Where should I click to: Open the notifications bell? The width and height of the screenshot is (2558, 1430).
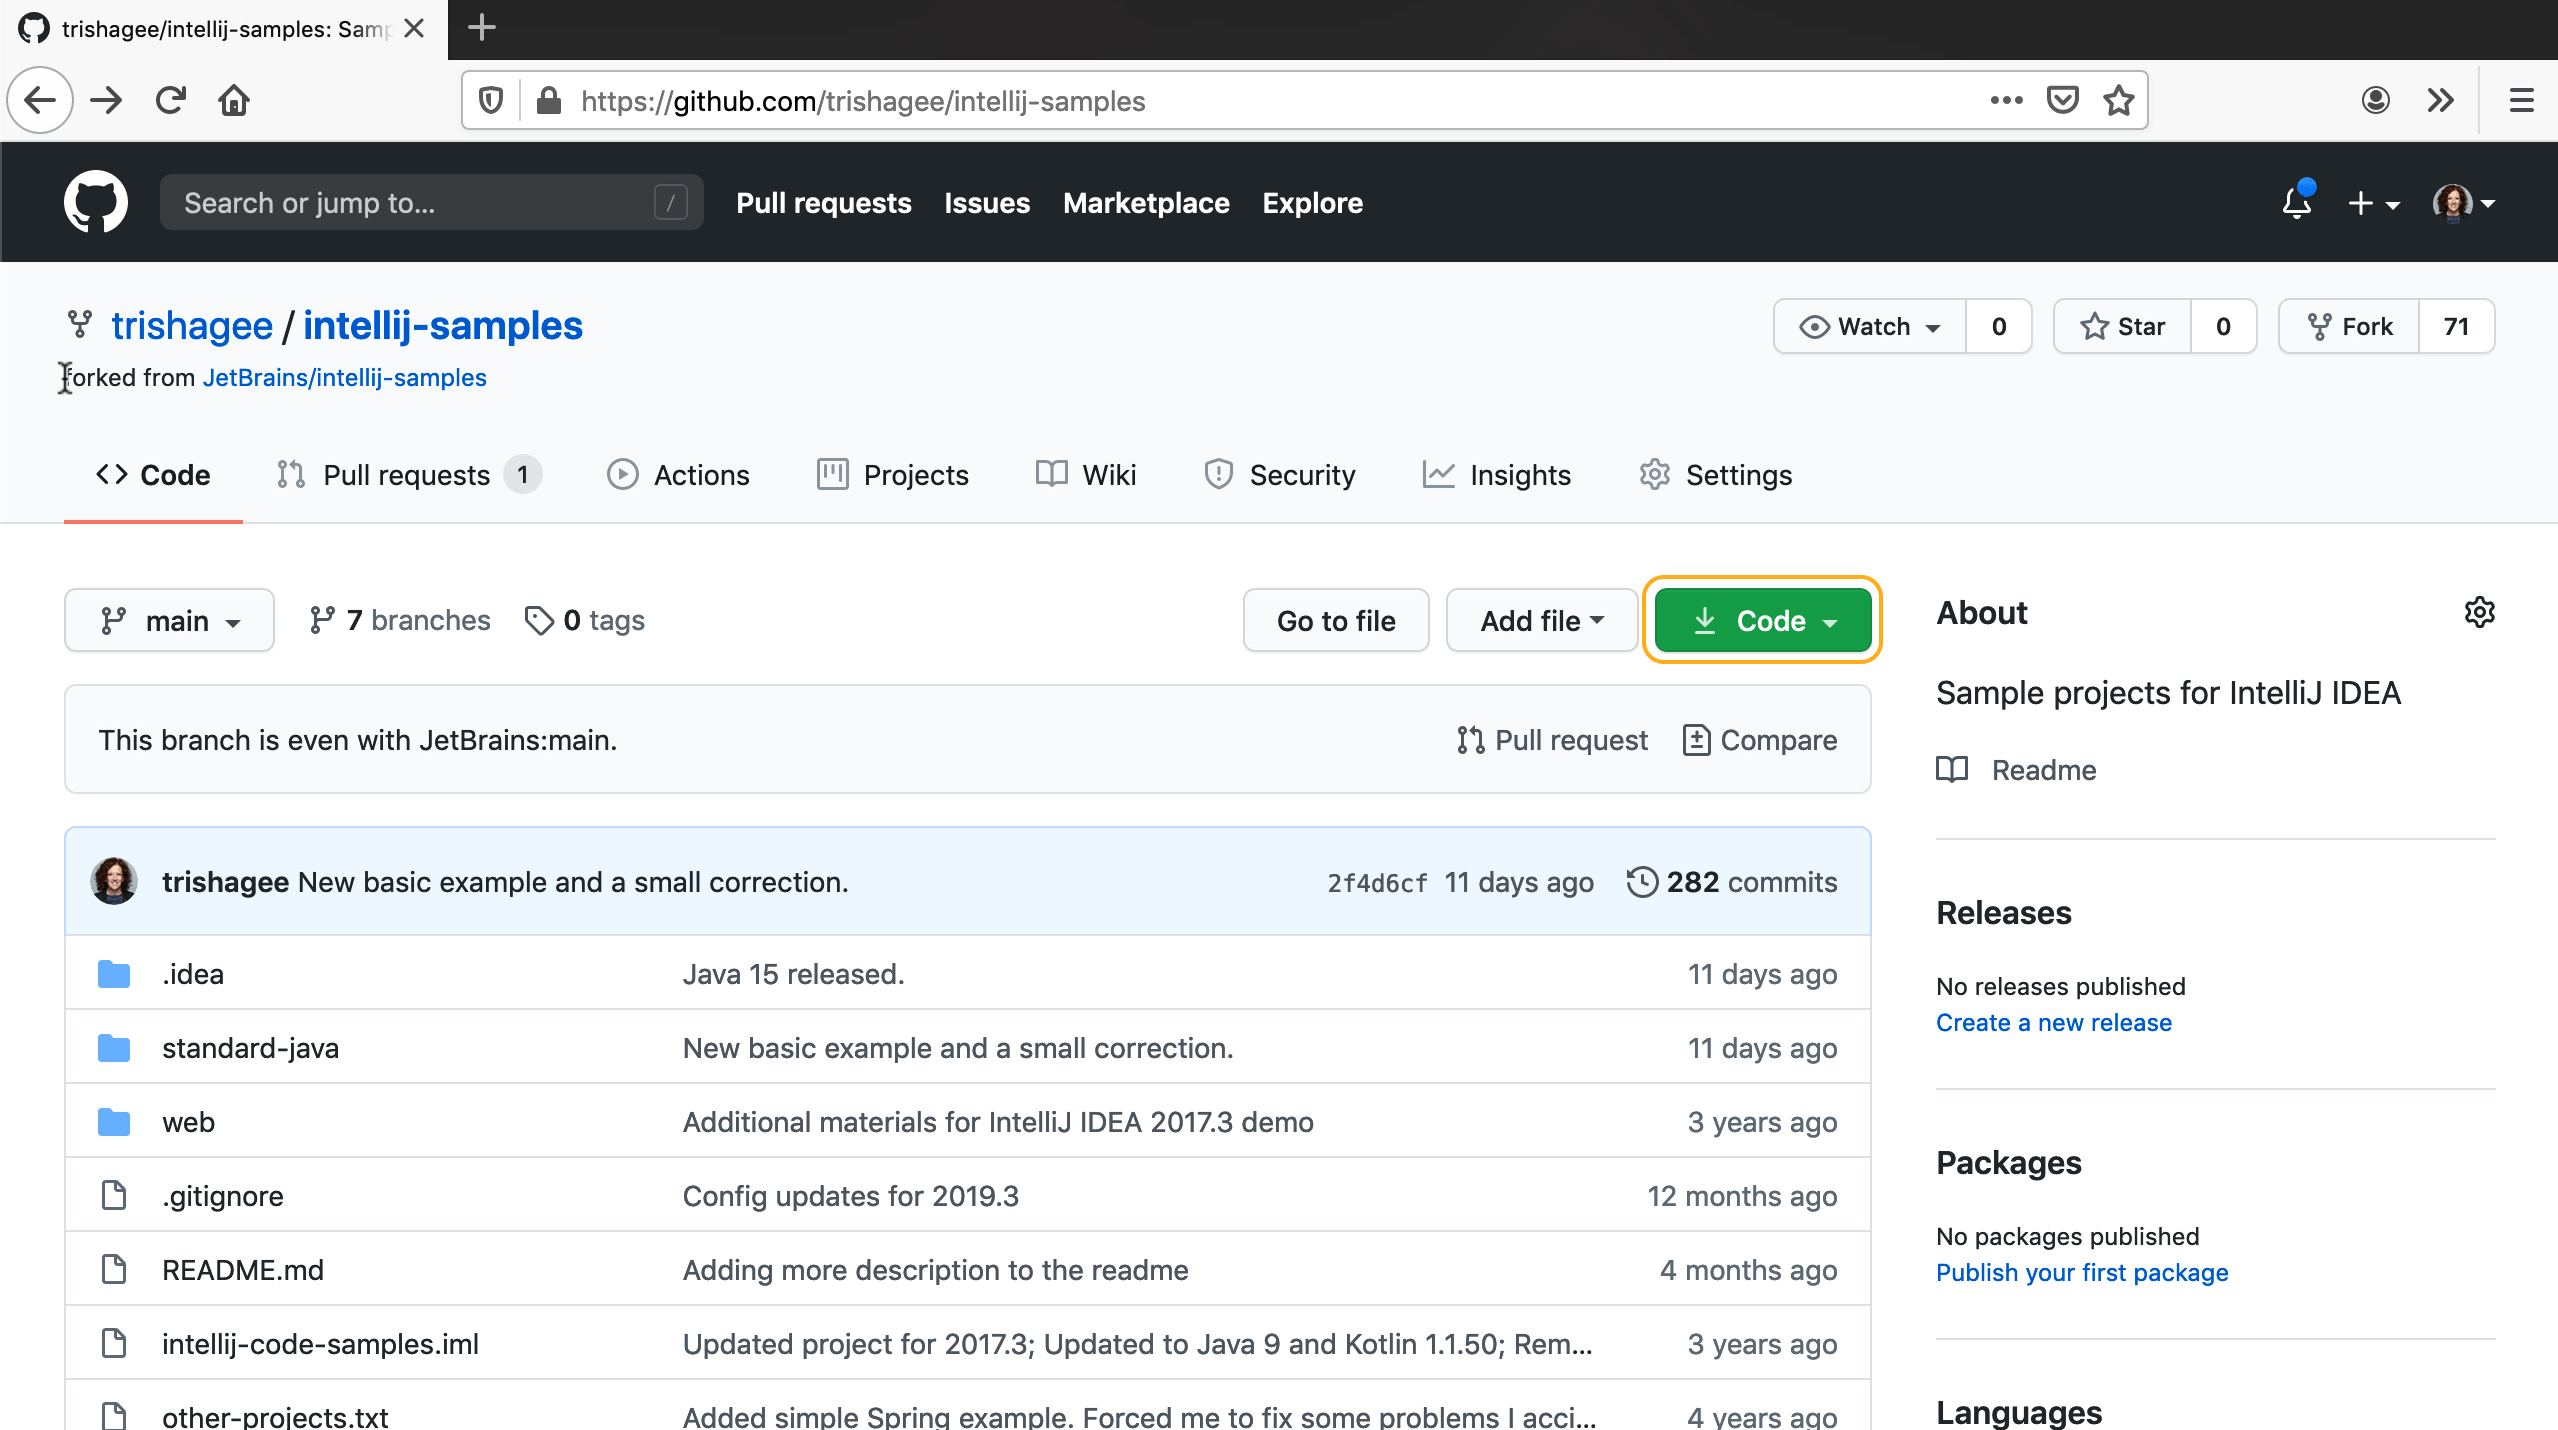click(2295, 203)
